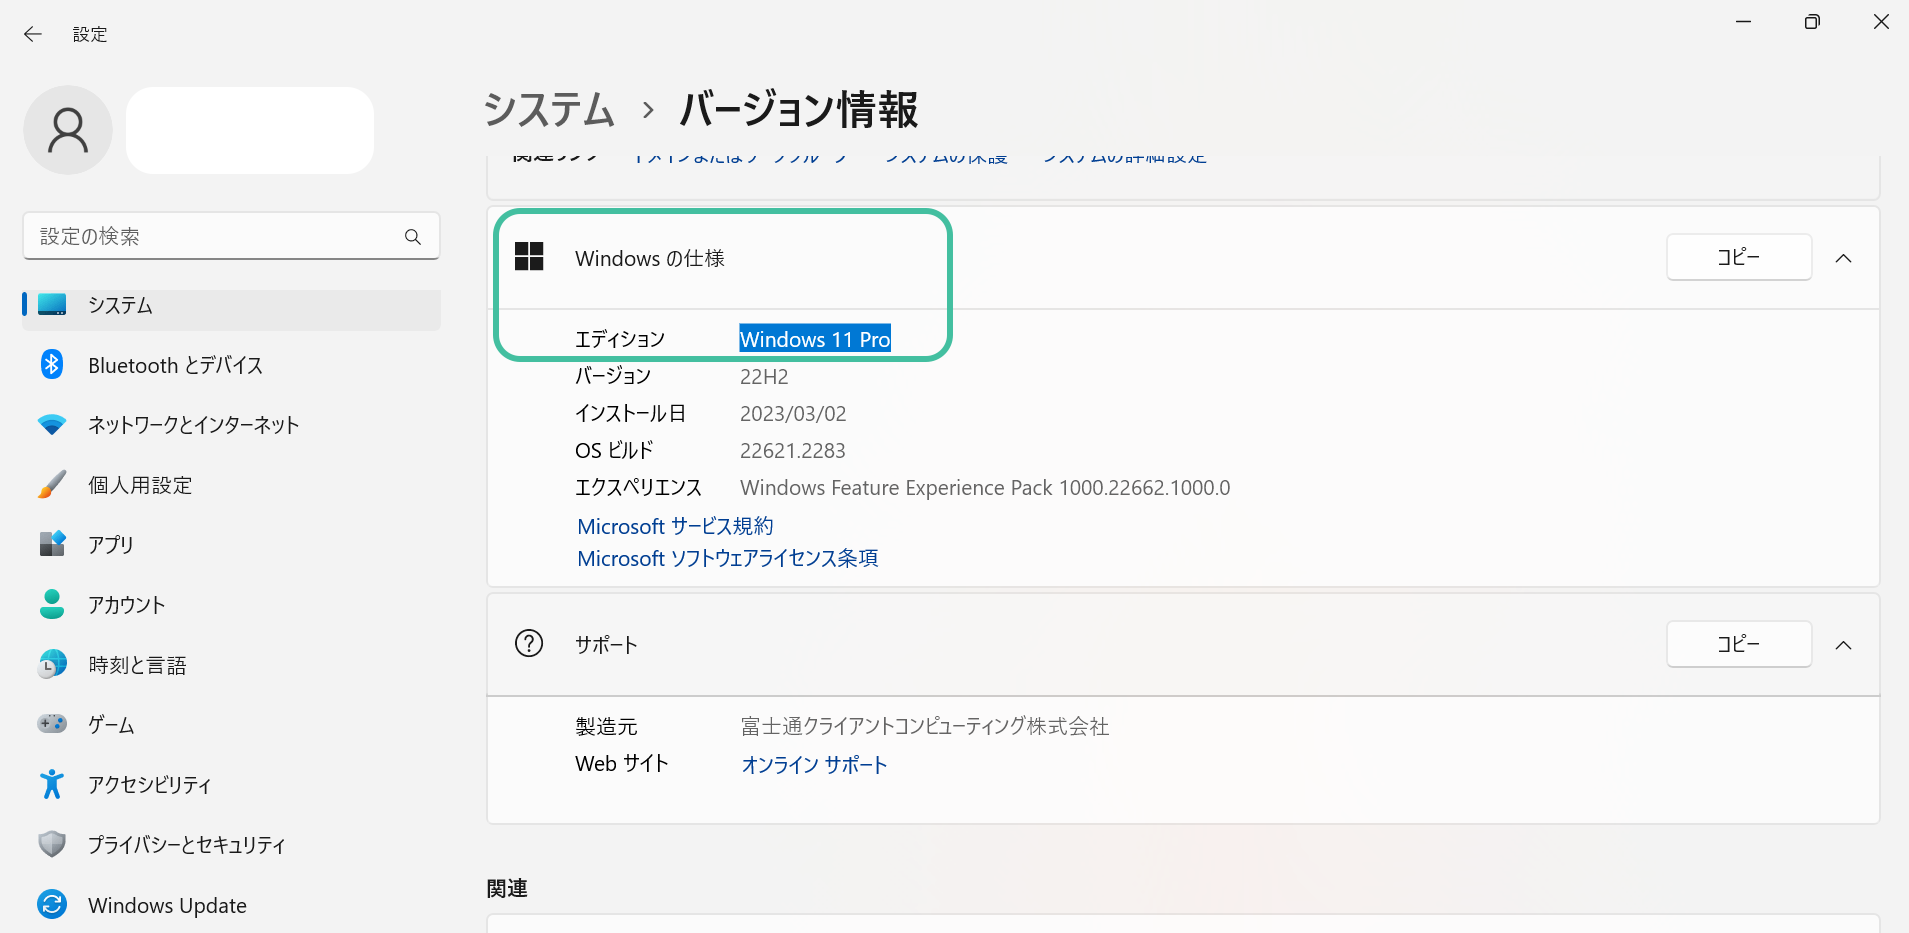Select アカウント in the sidebar
This screenshot has height=933, width=1909.
coord(126,605)
